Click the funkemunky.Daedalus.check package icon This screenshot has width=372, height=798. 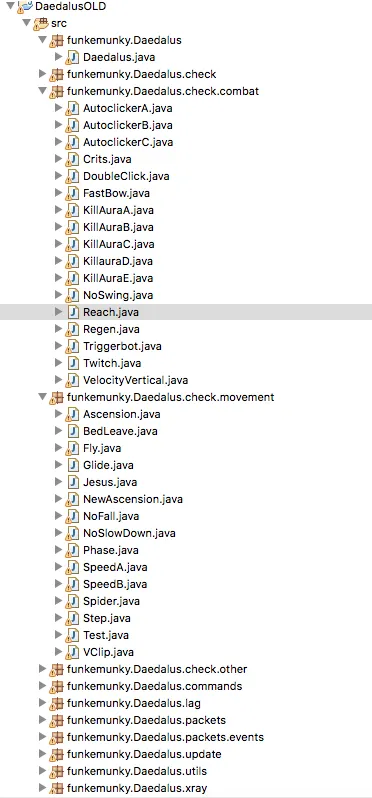(x=56, y=74)
